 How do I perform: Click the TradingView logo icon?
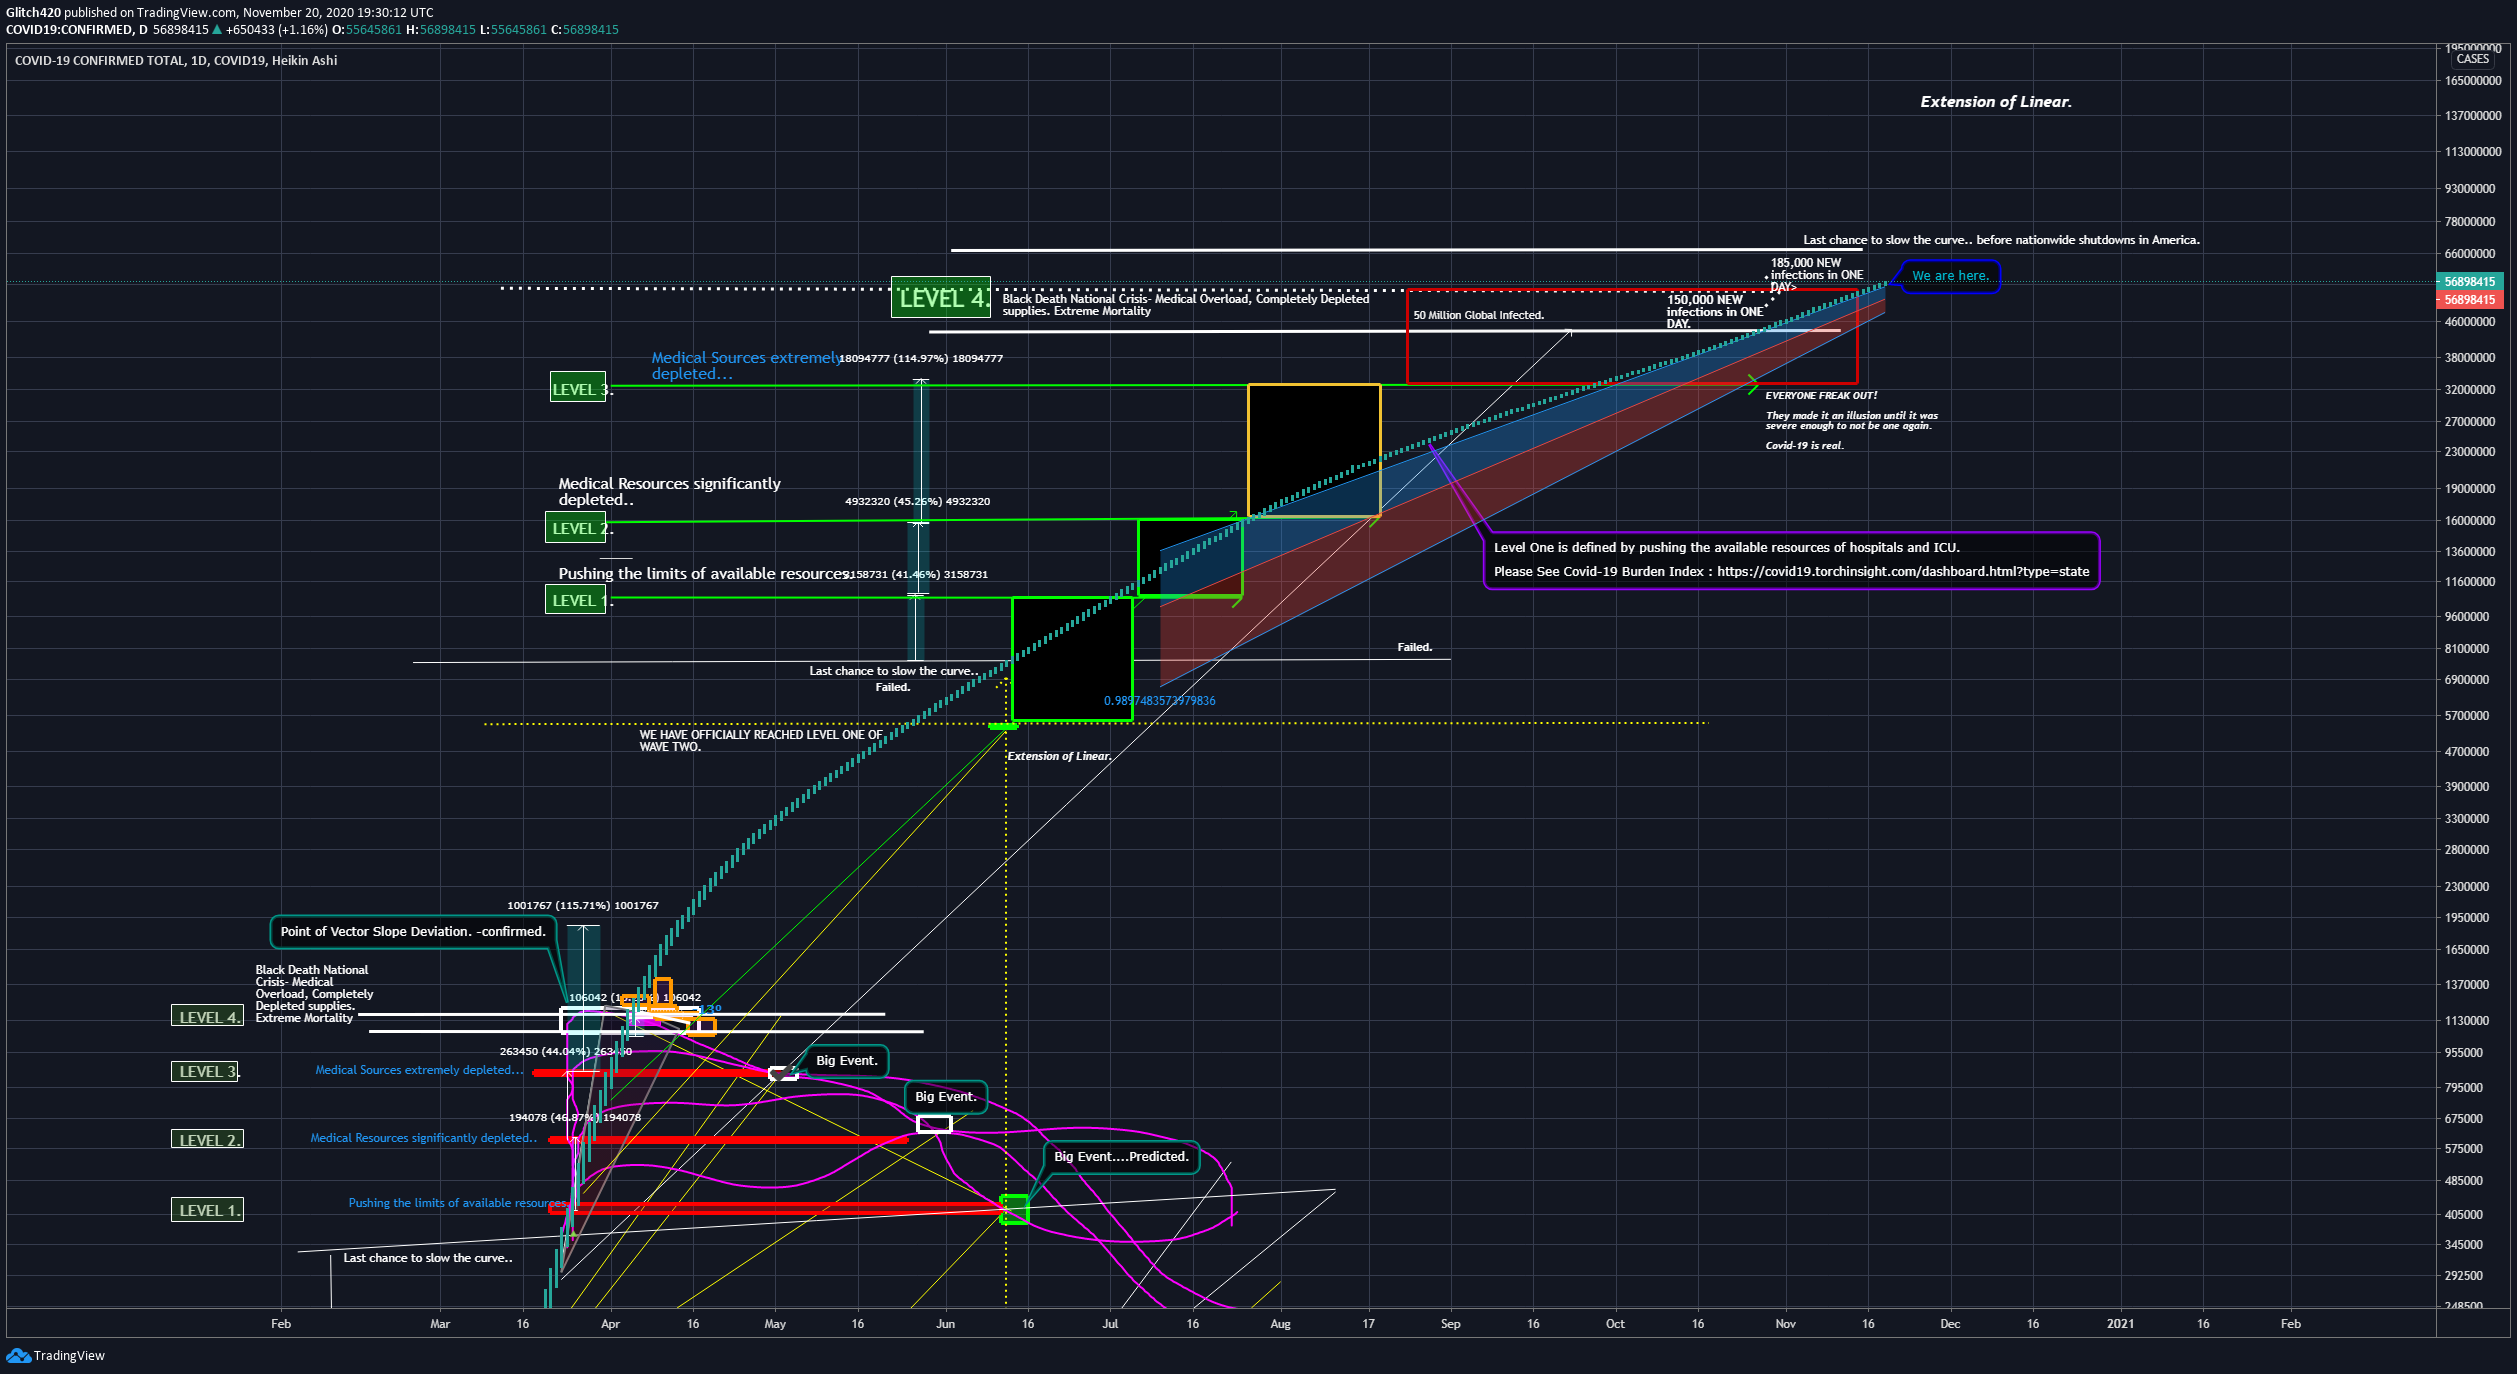[x=18, y=1355]
